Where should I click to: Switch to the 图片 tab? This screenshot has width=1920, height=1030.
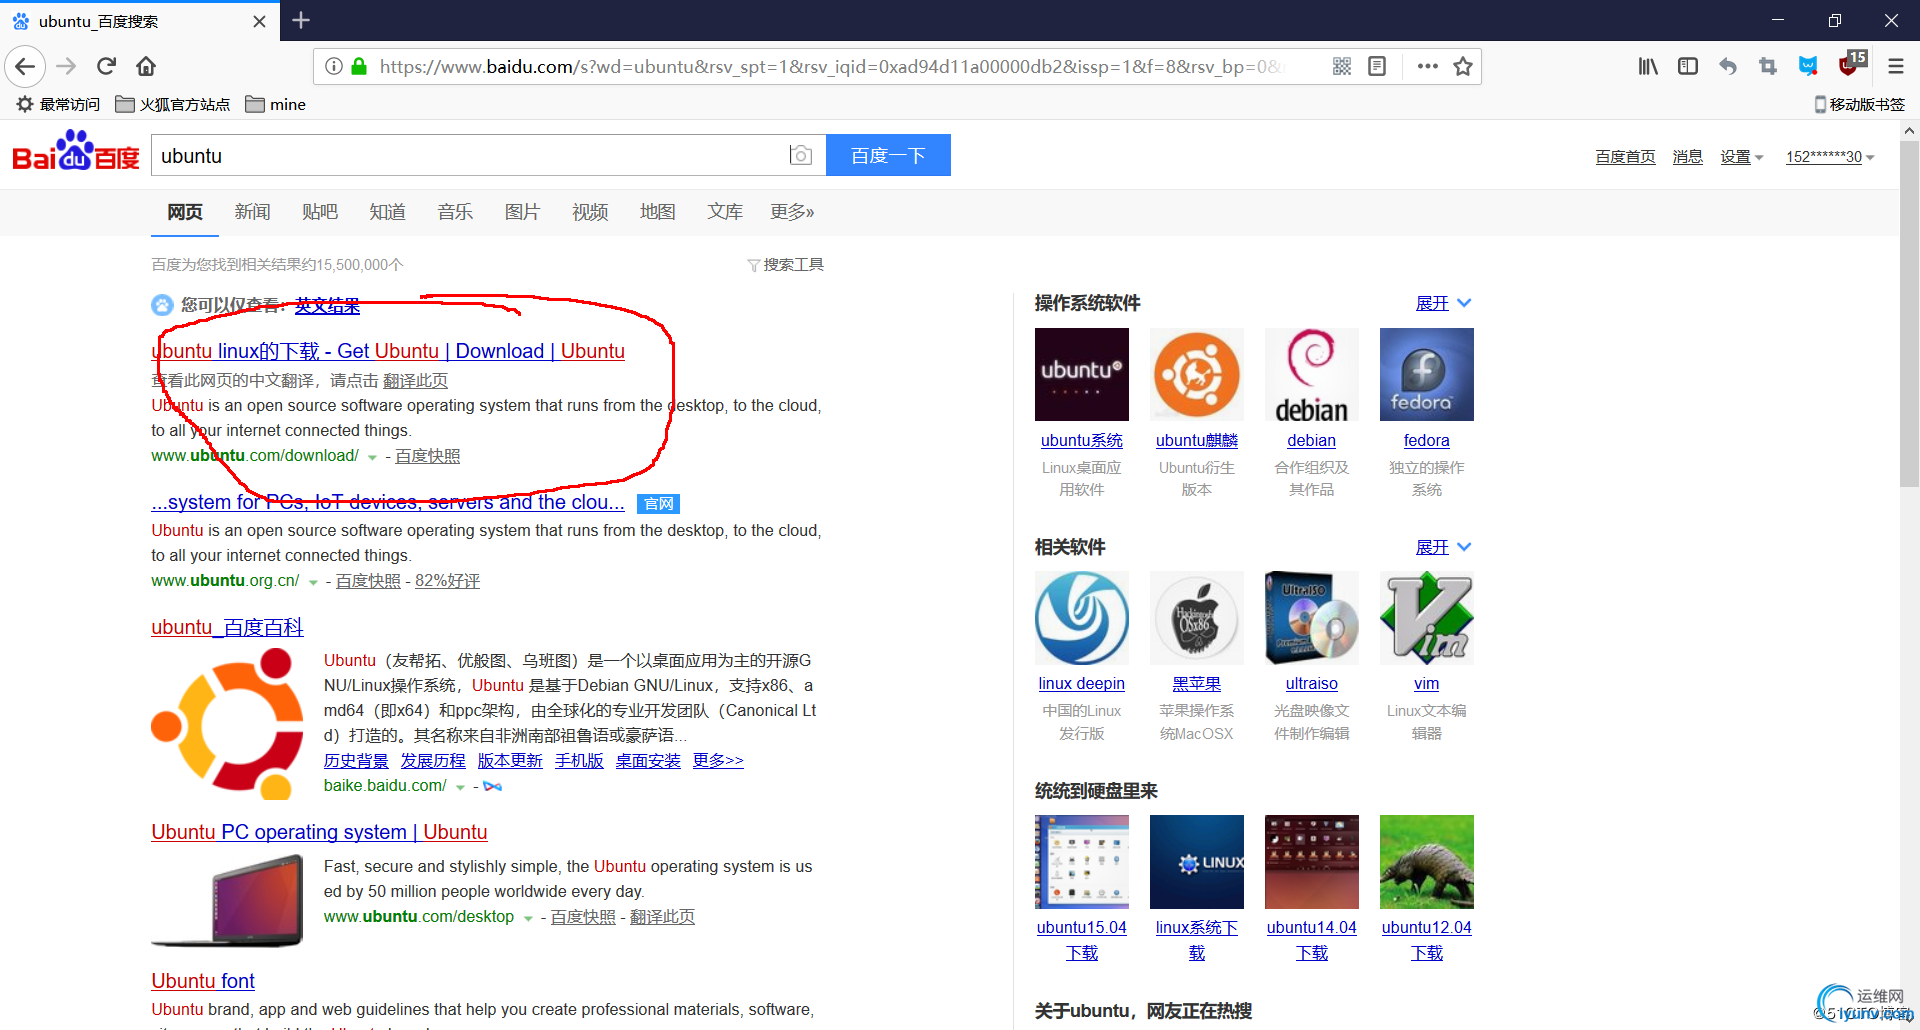[522, 212]
